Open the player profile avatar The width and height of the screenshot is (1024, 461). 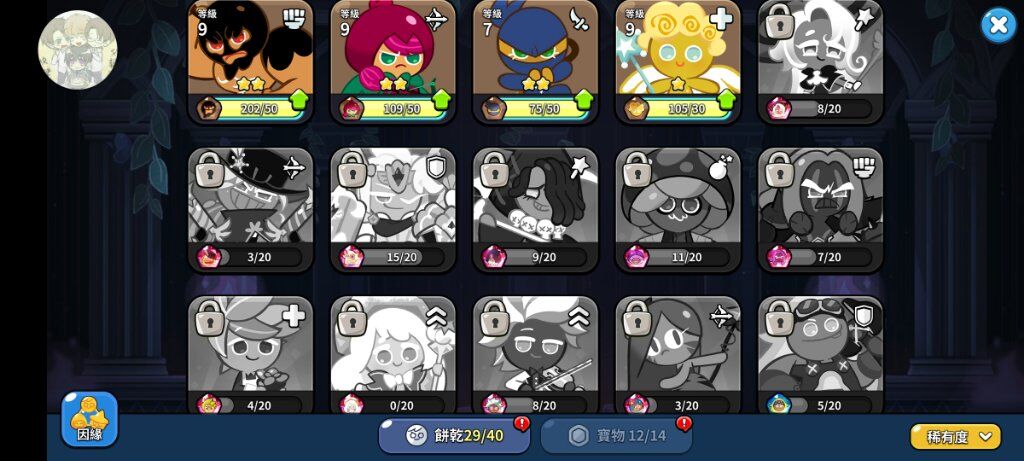pyautogui.click(x=78, y=50)
